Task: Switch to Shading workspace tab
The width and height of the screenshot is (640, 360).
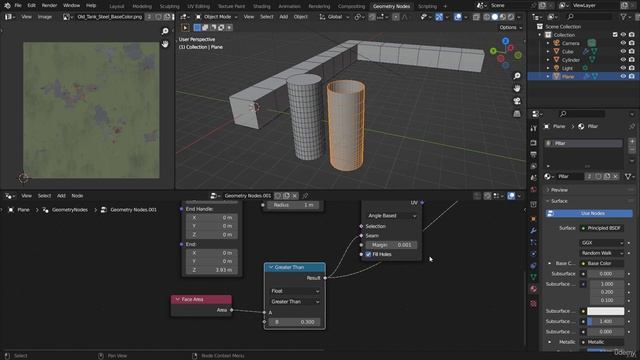Action: [262, 6]
